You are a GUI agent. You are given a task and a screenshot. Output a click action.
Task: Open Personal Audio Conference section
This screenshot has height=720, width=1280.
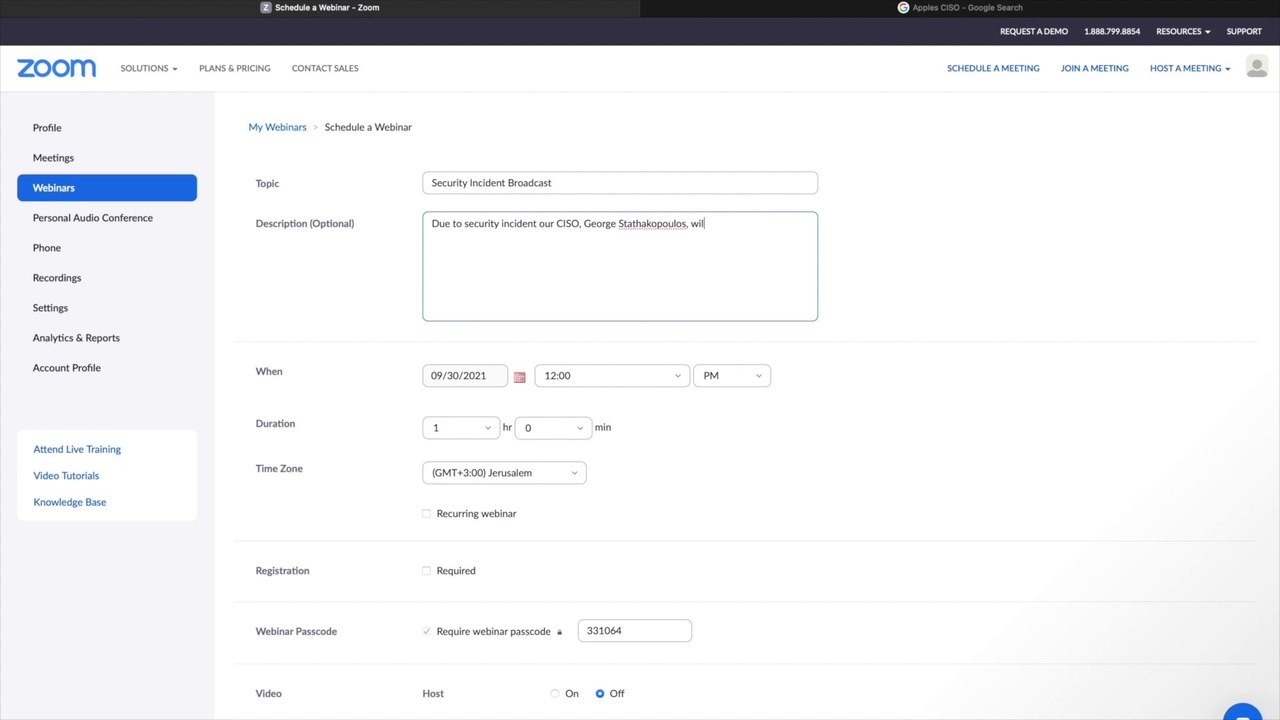tap(93, 218)
